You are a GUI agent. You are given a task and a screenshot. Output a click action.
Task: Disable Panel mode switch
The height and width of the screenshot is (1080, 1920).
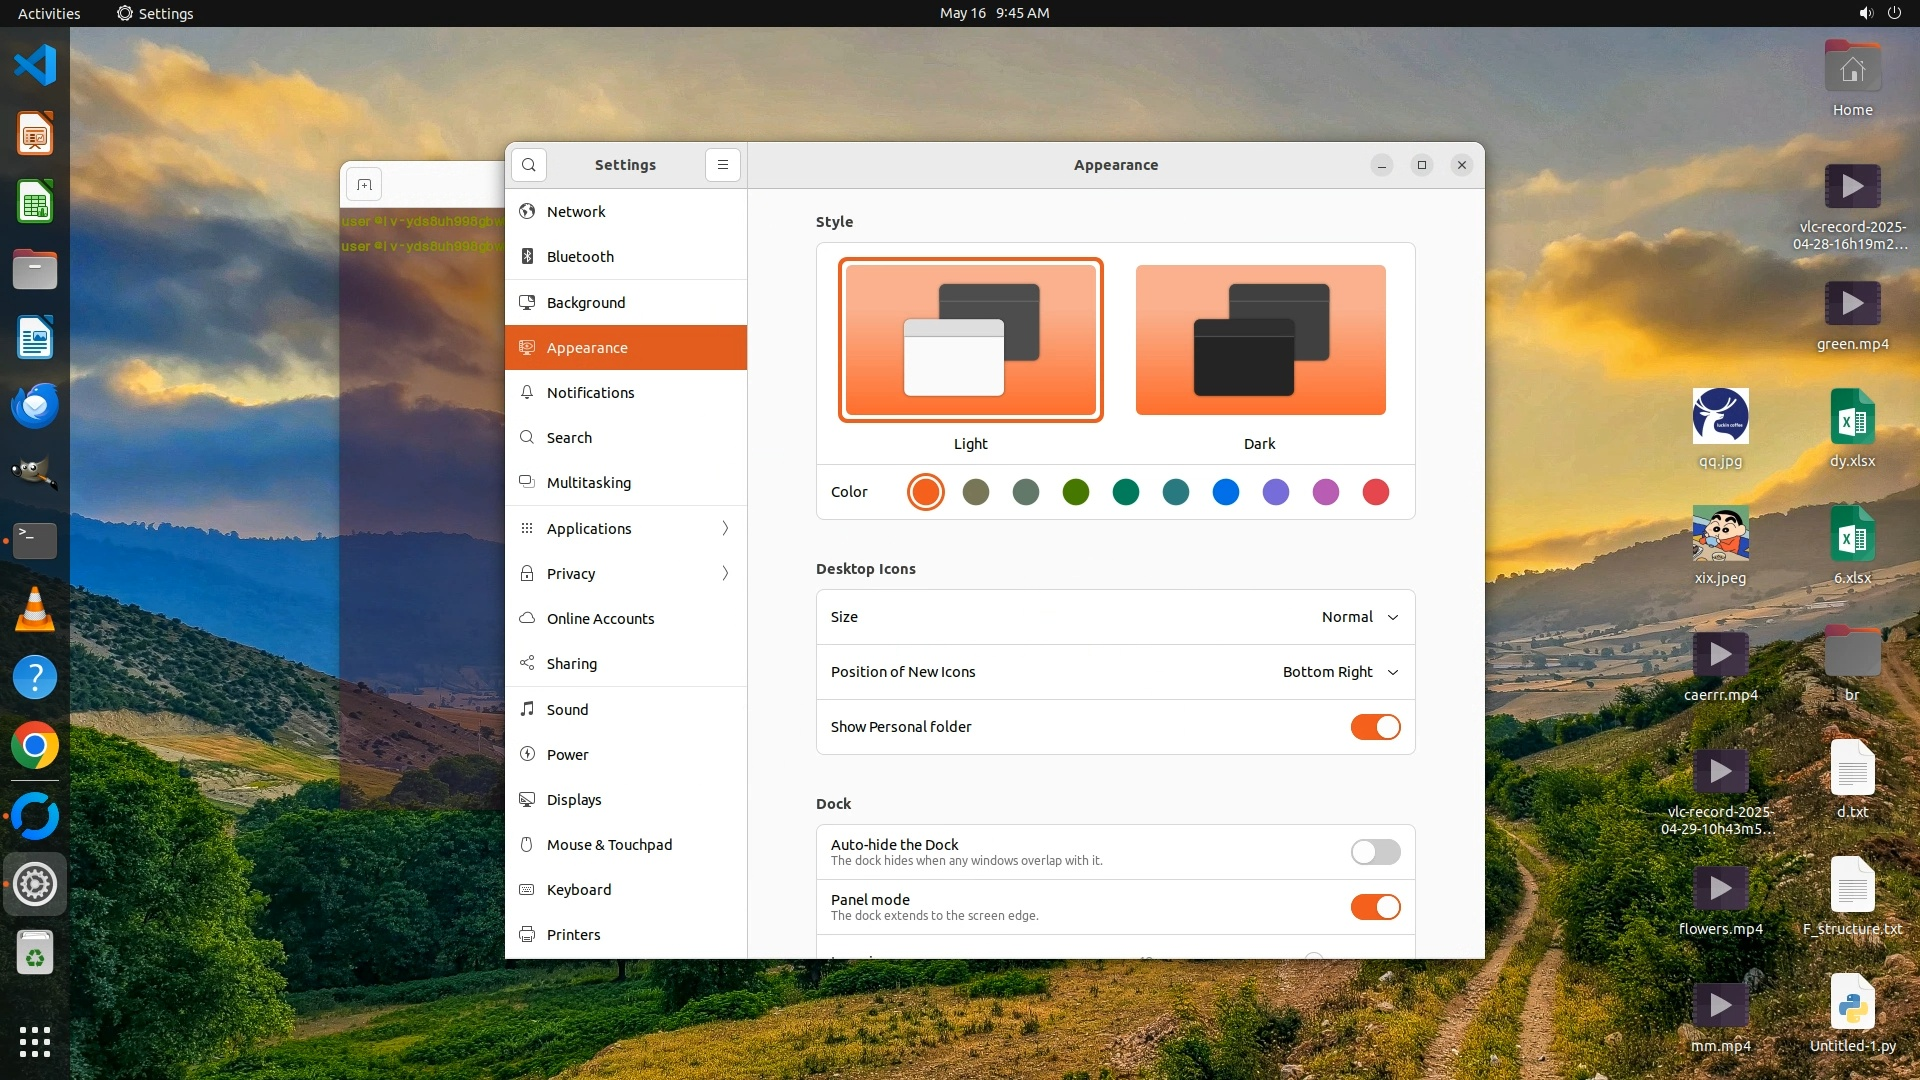coord(1375,907)
